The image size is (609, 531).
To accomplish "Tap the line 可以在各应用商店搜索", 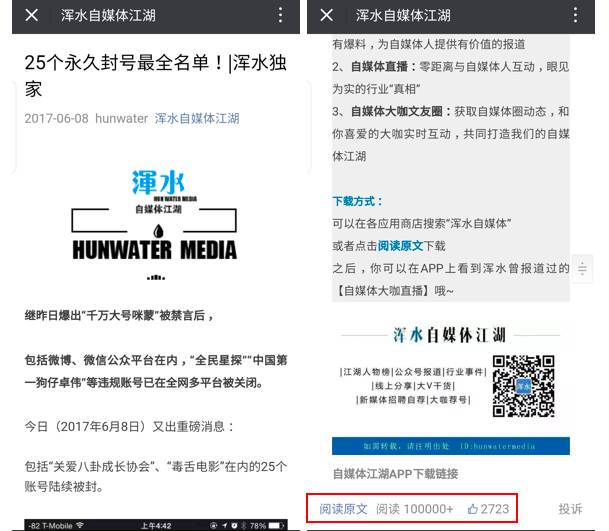I will click(x=422, y=224).
